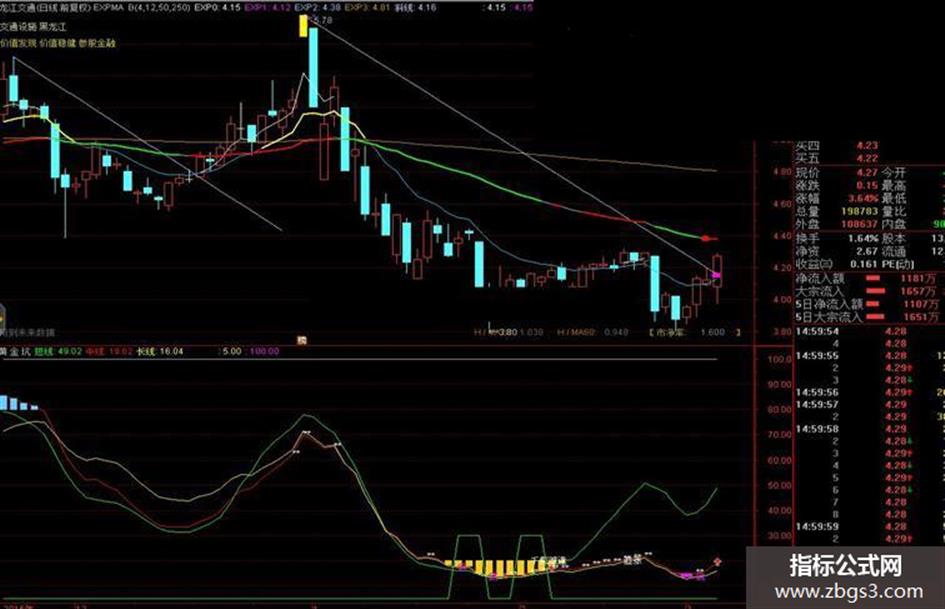This screenshot has width=945, height=609.
Task: Click the 现价 4.27 current price
Action: click(x=837, y=172)
